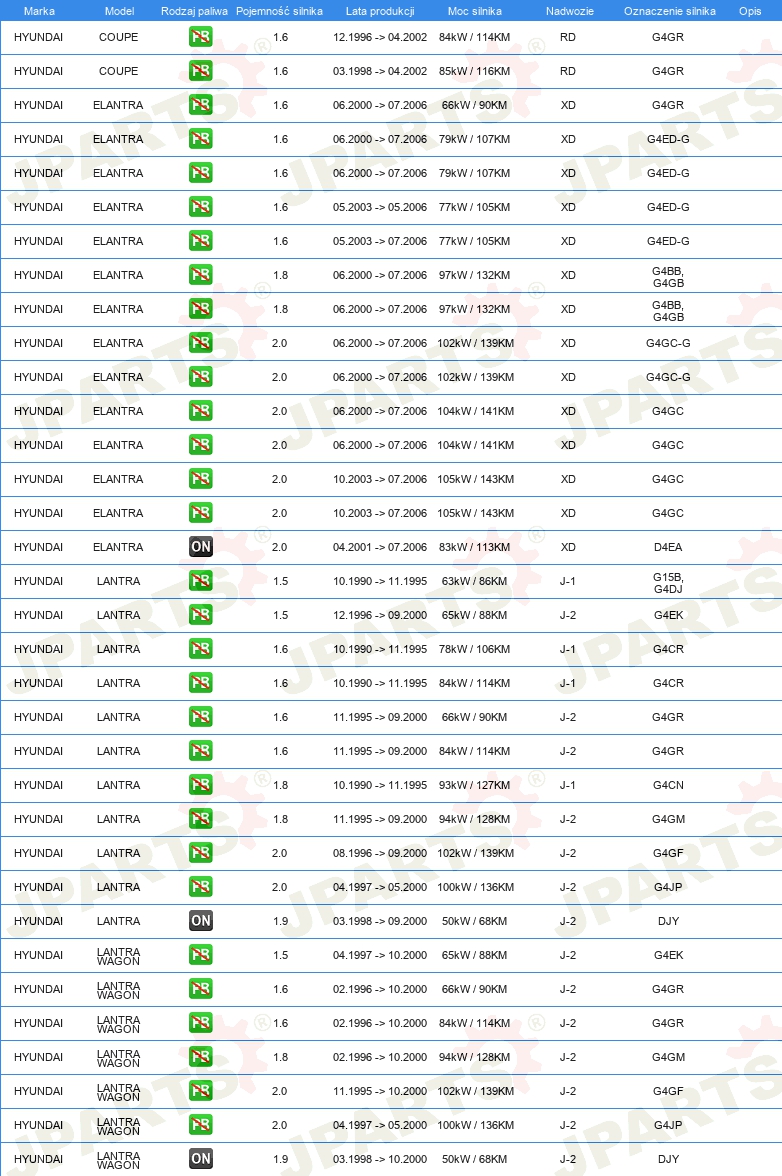Select power cell 63kW / 86KM

(475, 581)
